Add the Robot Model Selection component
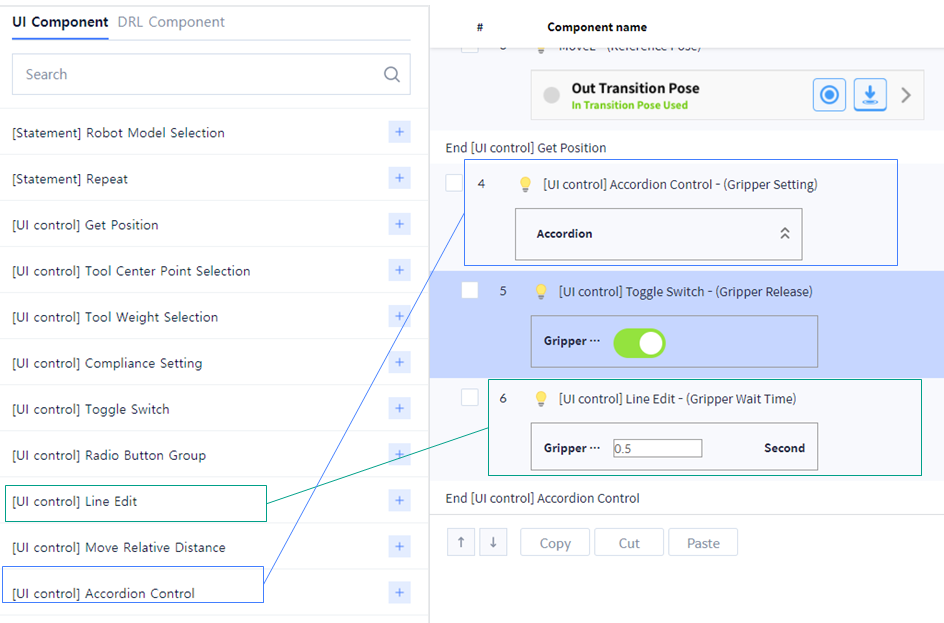Image resolution: width=944 pixels, height=623 pixels. click(x=399, y=132)
